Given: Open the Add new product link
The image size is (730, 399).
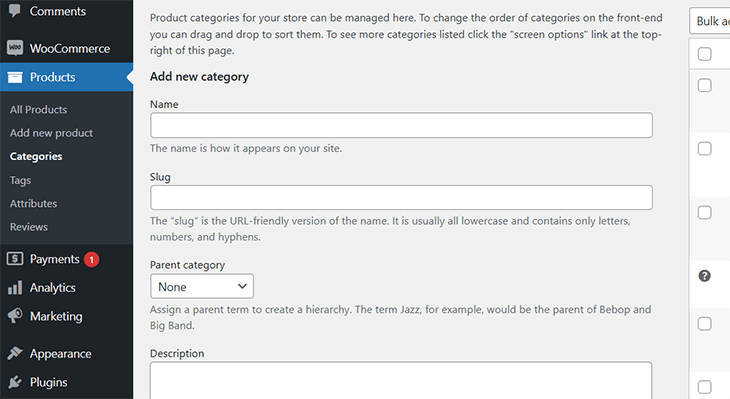Looking at the screenshot, I should tap(51, 133).
